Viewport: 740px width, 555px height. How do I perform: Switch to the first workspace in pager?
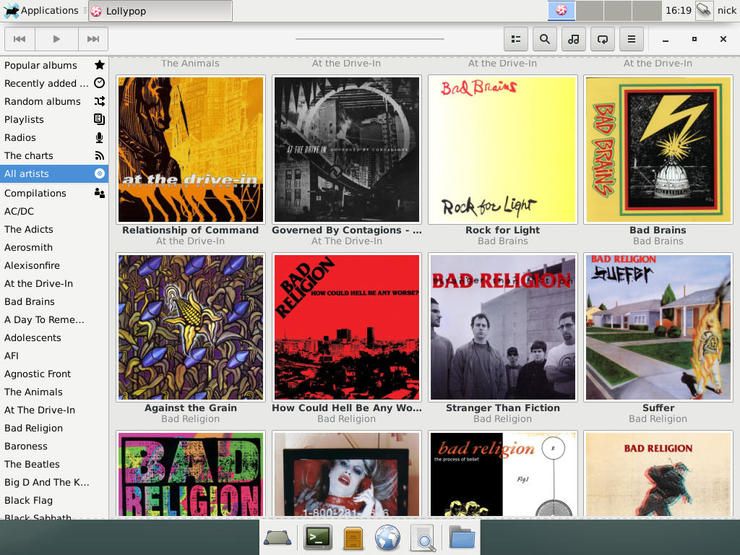click(561, 10)
